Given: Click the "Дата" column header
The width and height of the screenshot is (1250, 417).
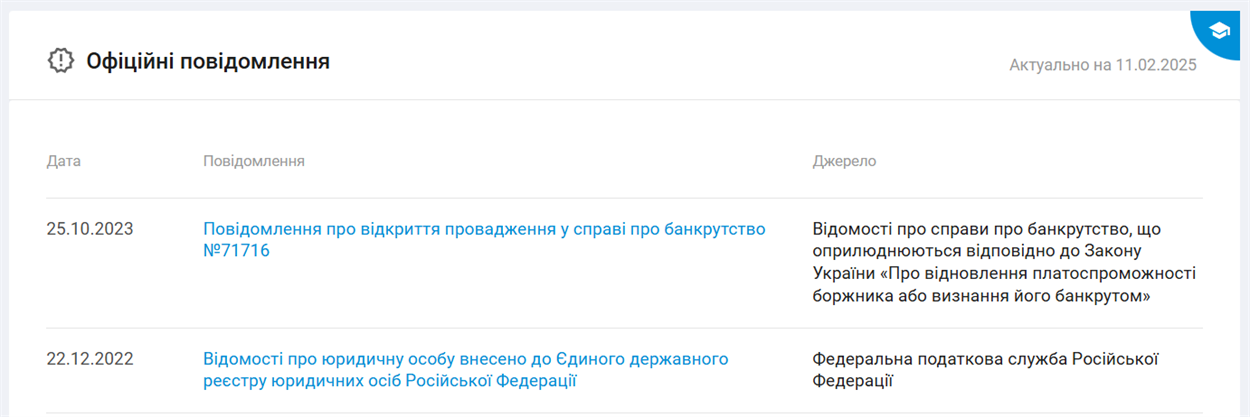Looking at the screenshot, I should 64,161.
